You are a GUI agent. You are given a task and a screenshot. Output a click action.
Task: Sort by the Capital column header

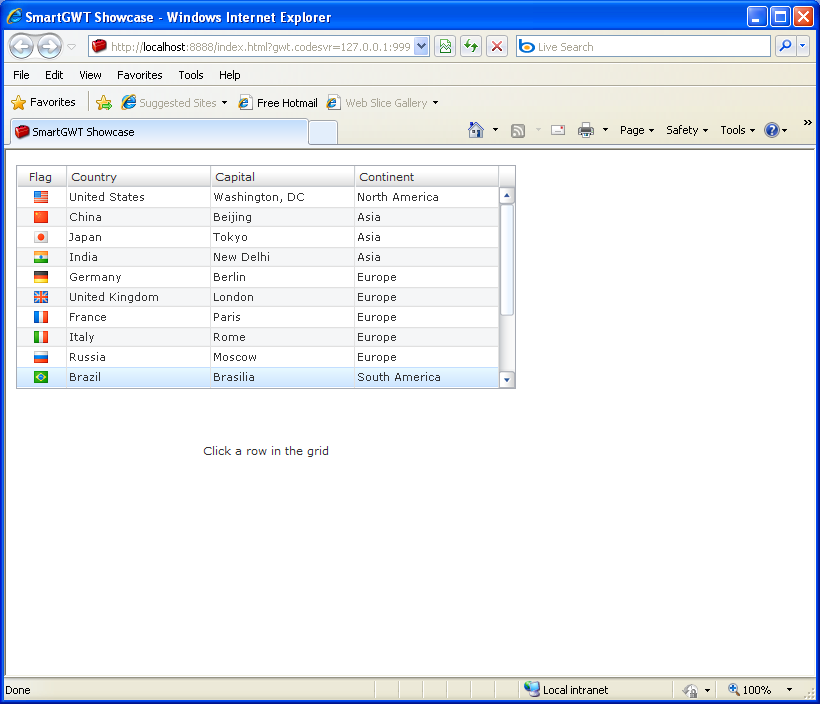pos(283,177)
